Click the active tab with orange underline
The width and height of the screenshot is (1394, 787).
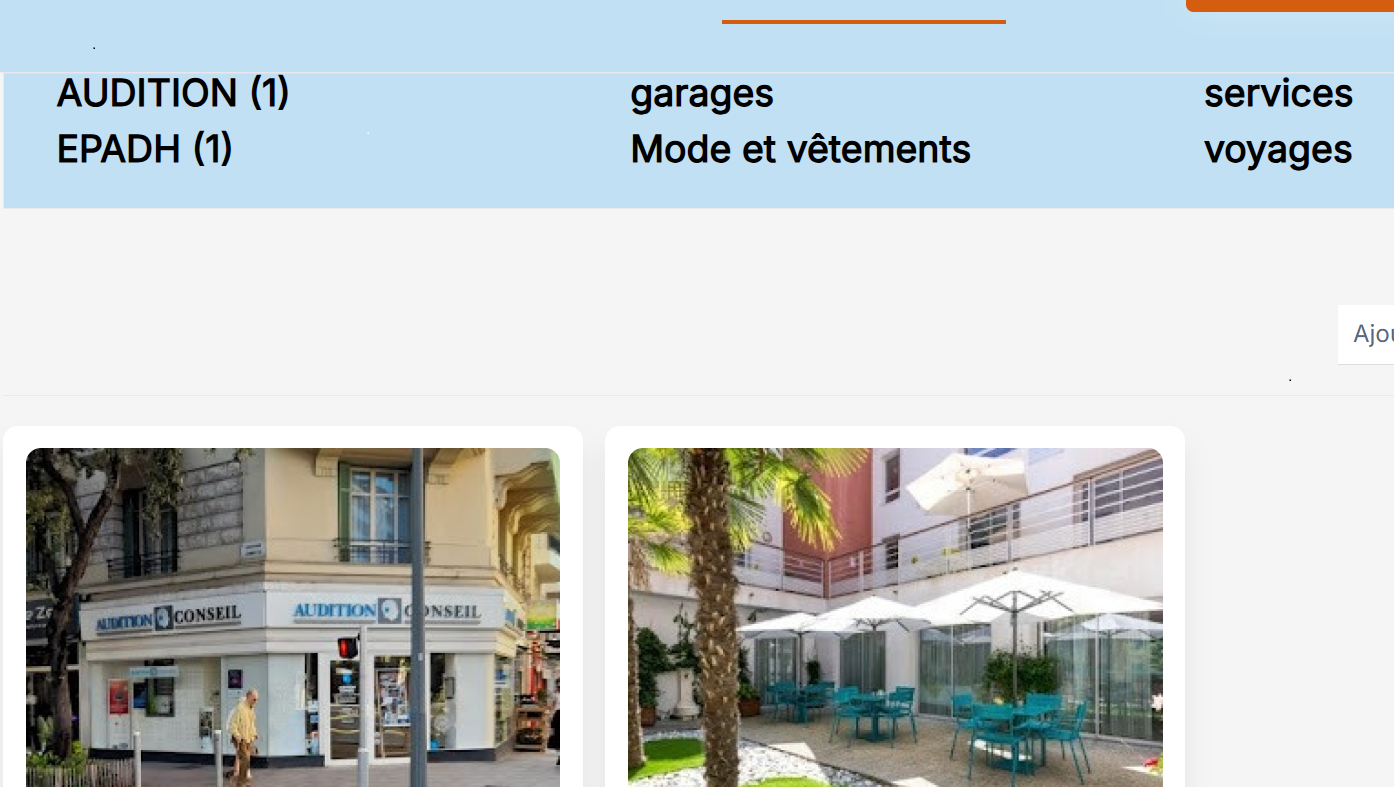[x=864, y=12]
